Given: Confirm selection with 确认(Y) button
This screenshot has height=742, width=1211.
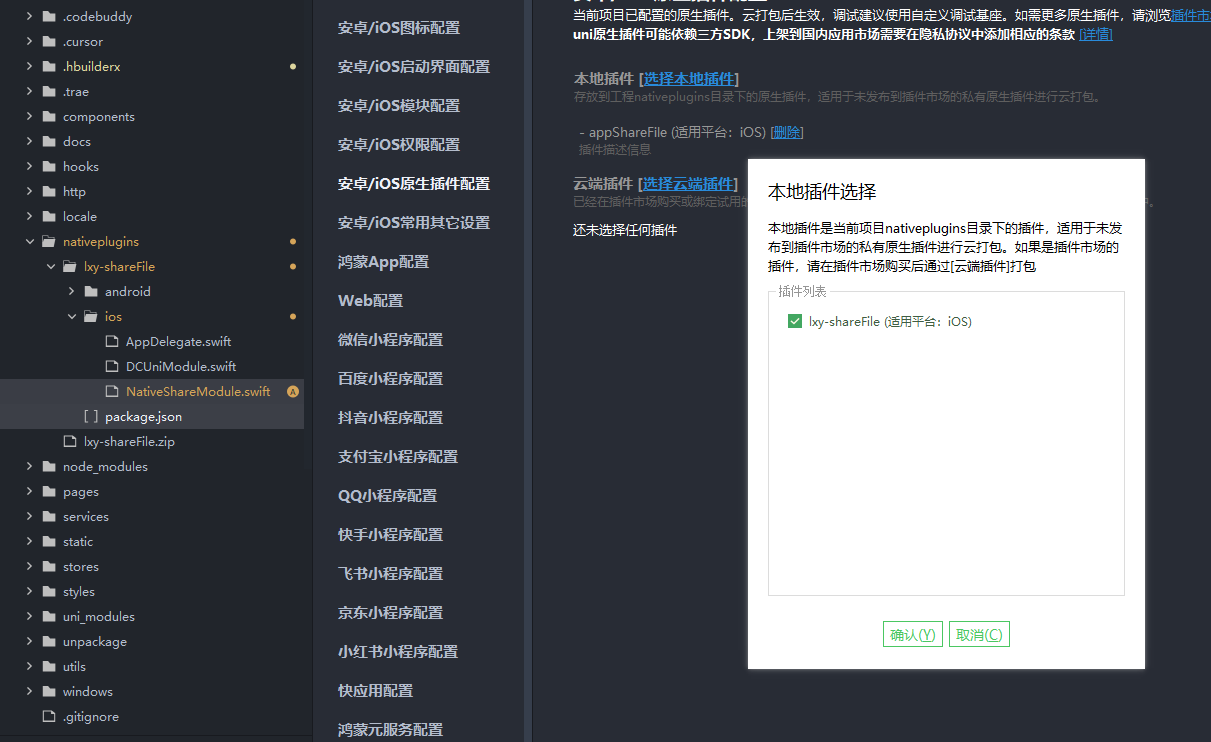Looking at the screenshot, I should coord(912,635).
